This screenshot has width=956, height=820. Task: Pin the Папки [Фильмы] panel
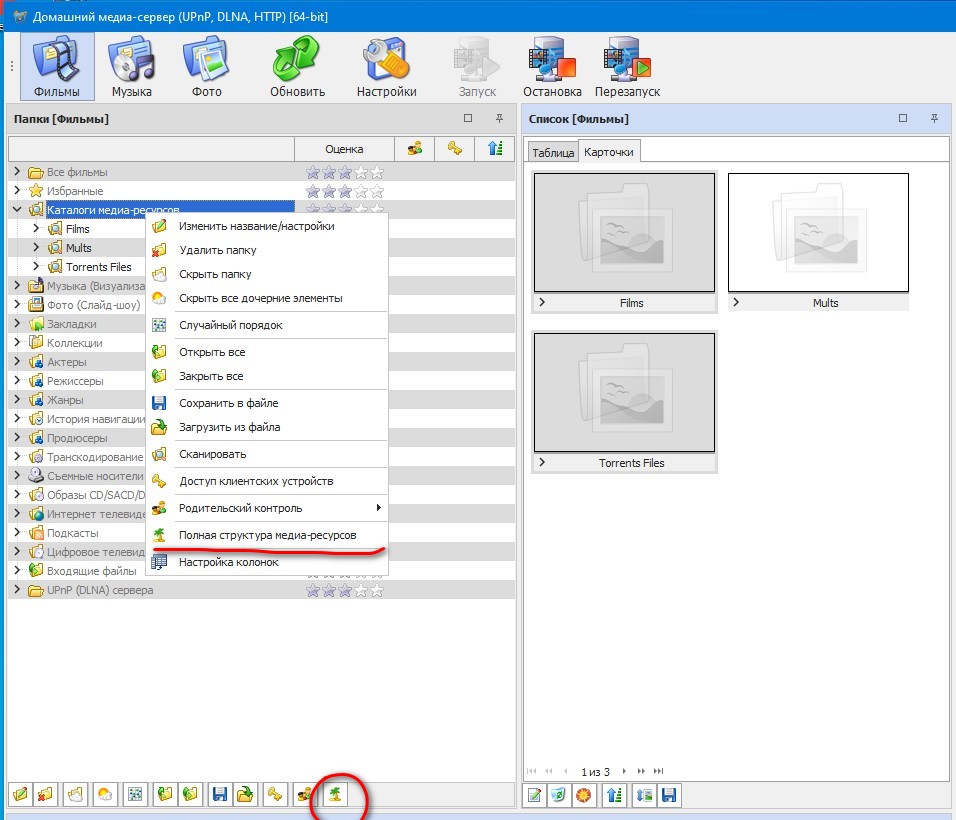(499, 119)
